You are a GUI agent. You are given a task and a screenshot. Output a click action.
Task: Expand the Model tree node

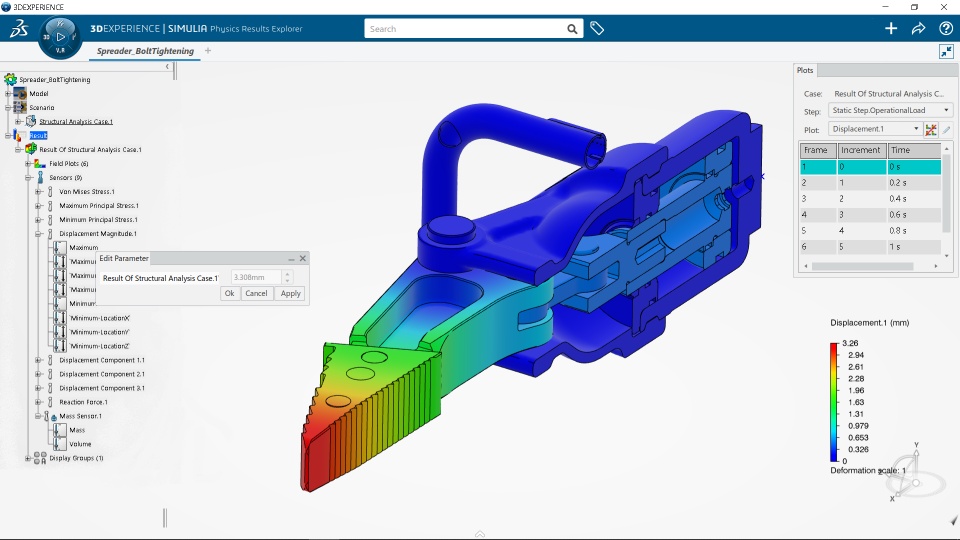pos(8,94)
